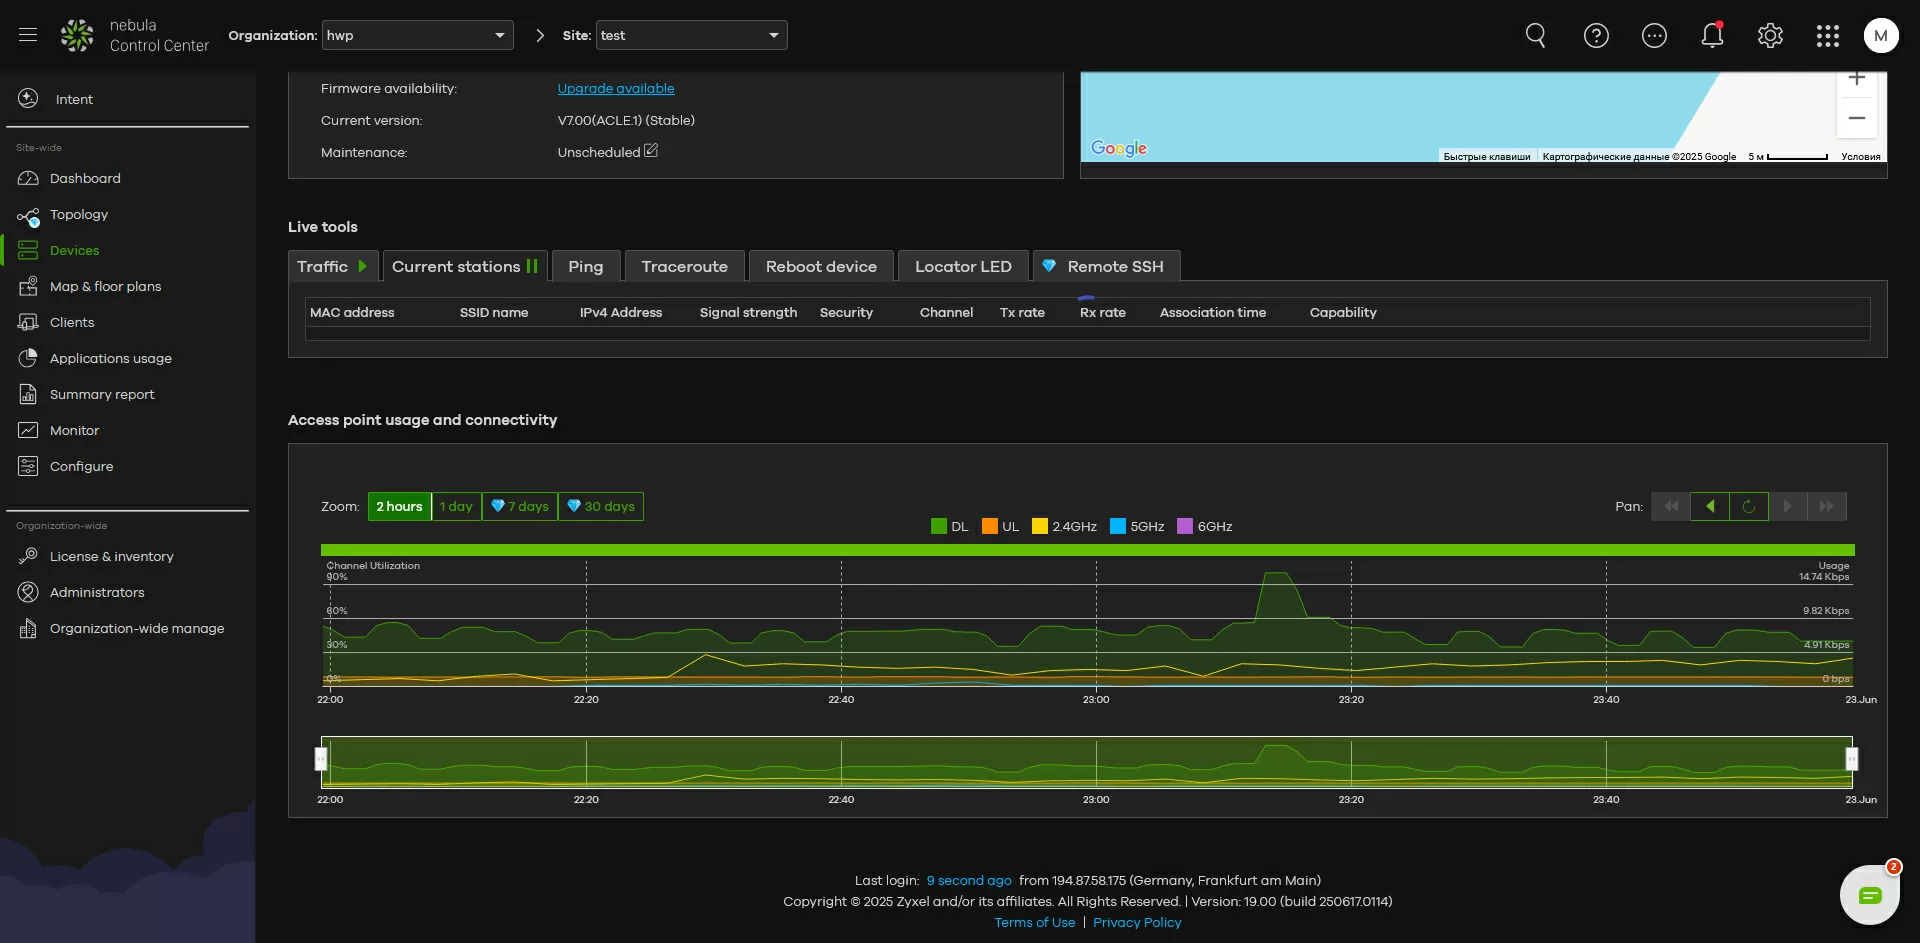Click the search magnifier icon
The image size is (1920, 943).
coord(1536,36)
